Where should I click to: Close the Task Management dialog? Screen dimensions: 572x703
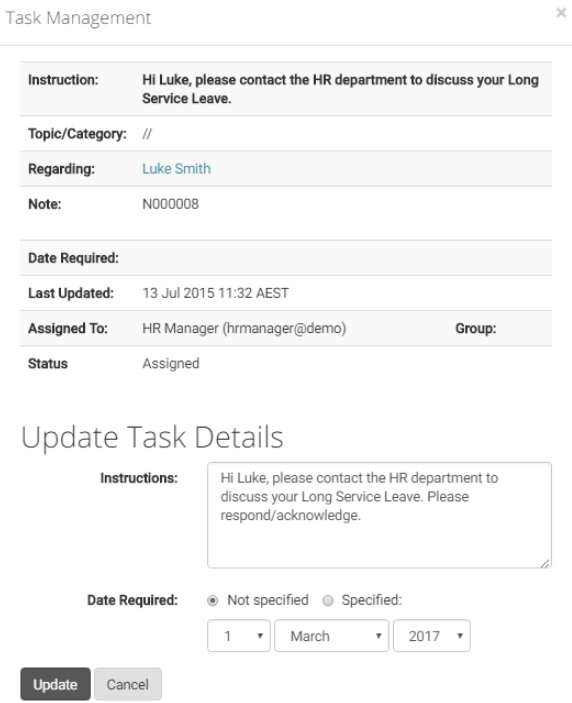click(561, 13)
